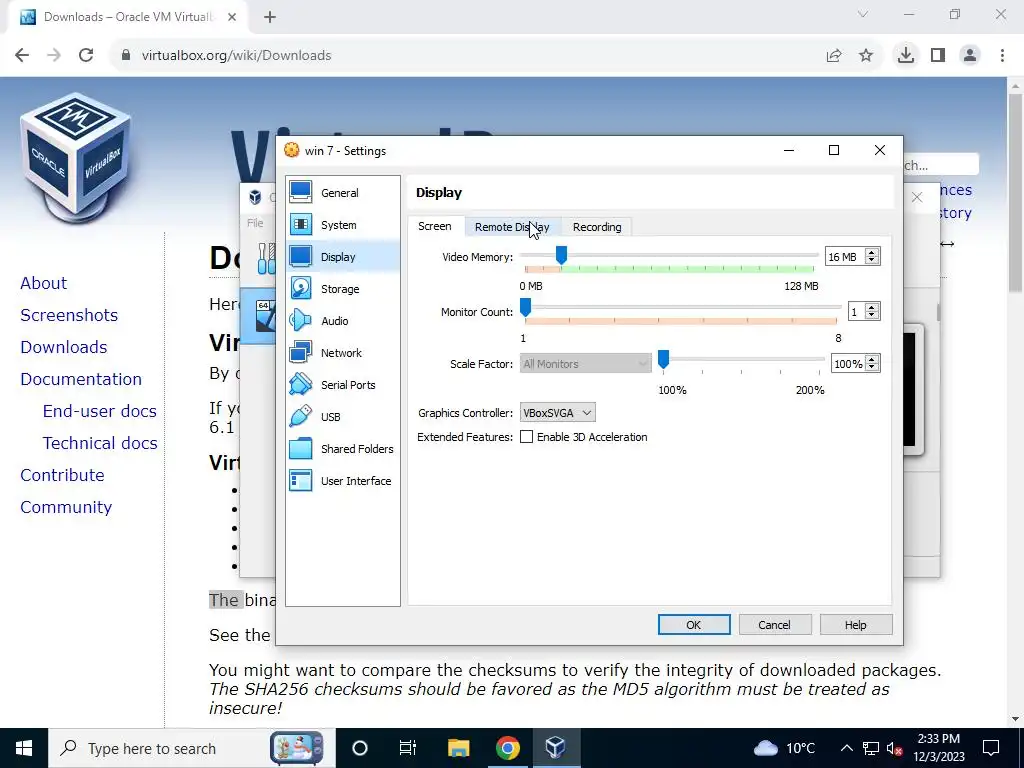Reload the page in Chrome

click(86, 56)
